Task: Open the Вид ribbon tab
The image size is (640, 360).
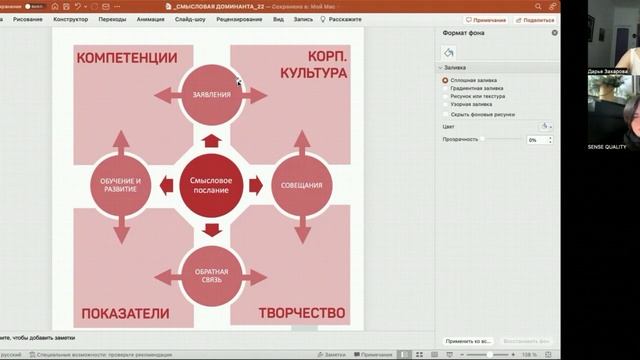Action: click(x=278, y=19)
